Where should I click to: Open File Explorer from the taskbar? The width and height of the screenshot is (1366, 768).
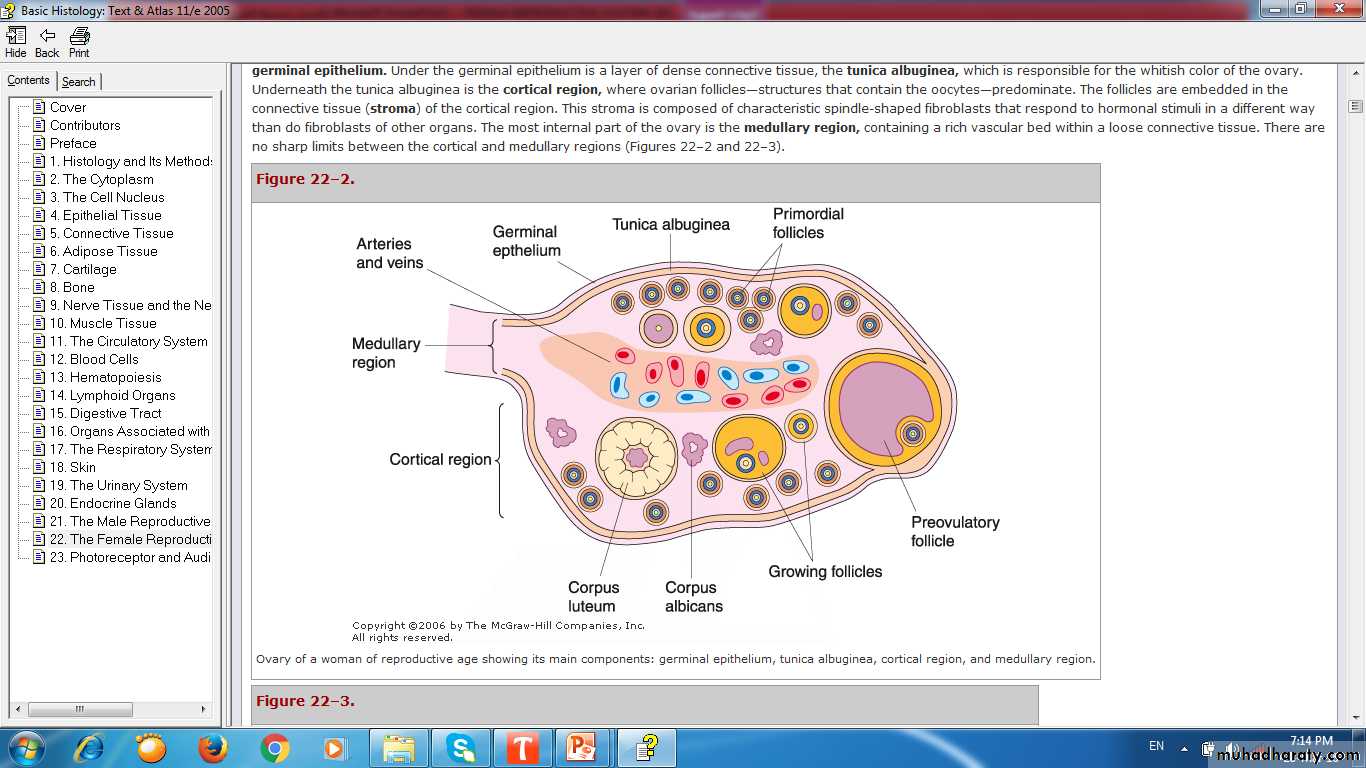pyautogui.click(x=398, y=748)
